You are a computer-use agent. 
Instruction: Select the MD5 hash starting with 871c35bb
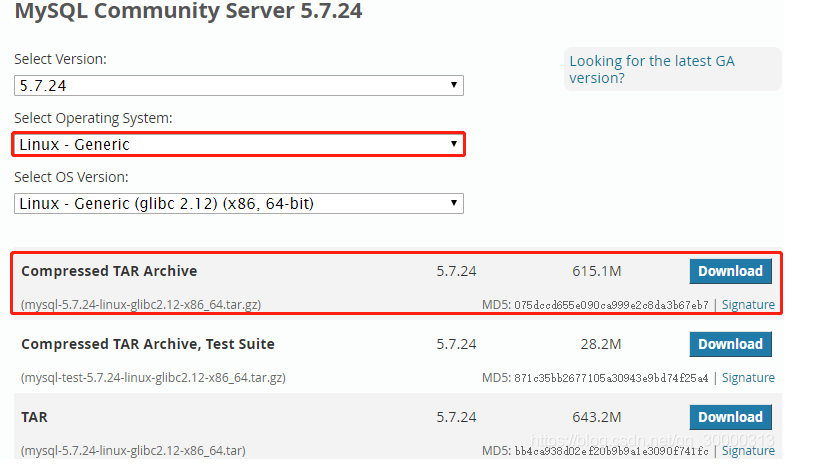click(x=611, y=378)
